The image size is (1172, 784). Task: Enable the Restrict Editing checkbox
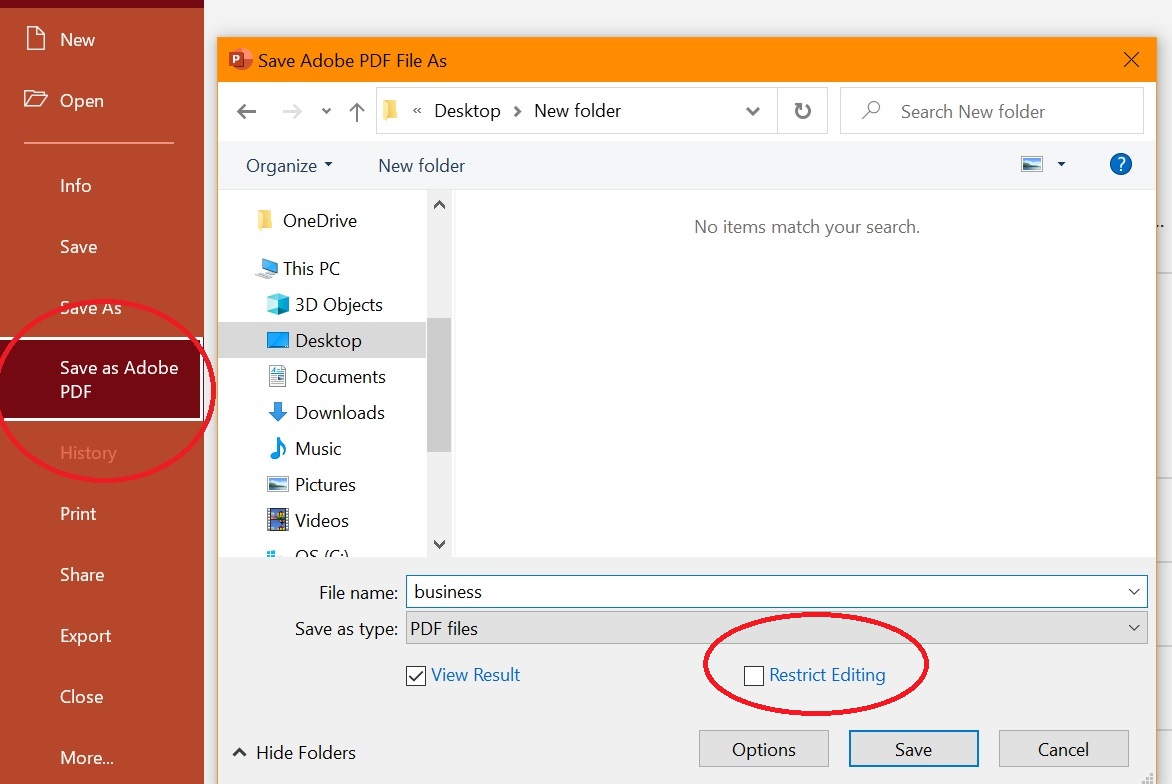pyautogui.click(x=753, y=676)
